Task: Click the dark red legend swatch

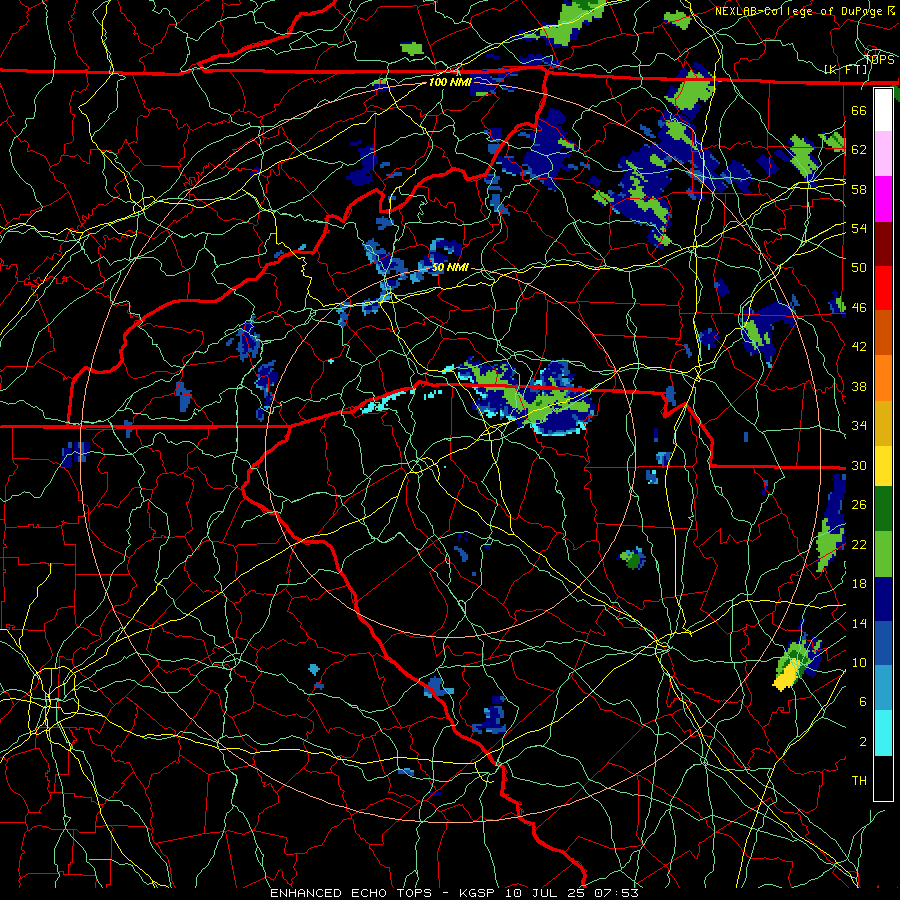Action: pyautogui.click(x=883, y=244)
